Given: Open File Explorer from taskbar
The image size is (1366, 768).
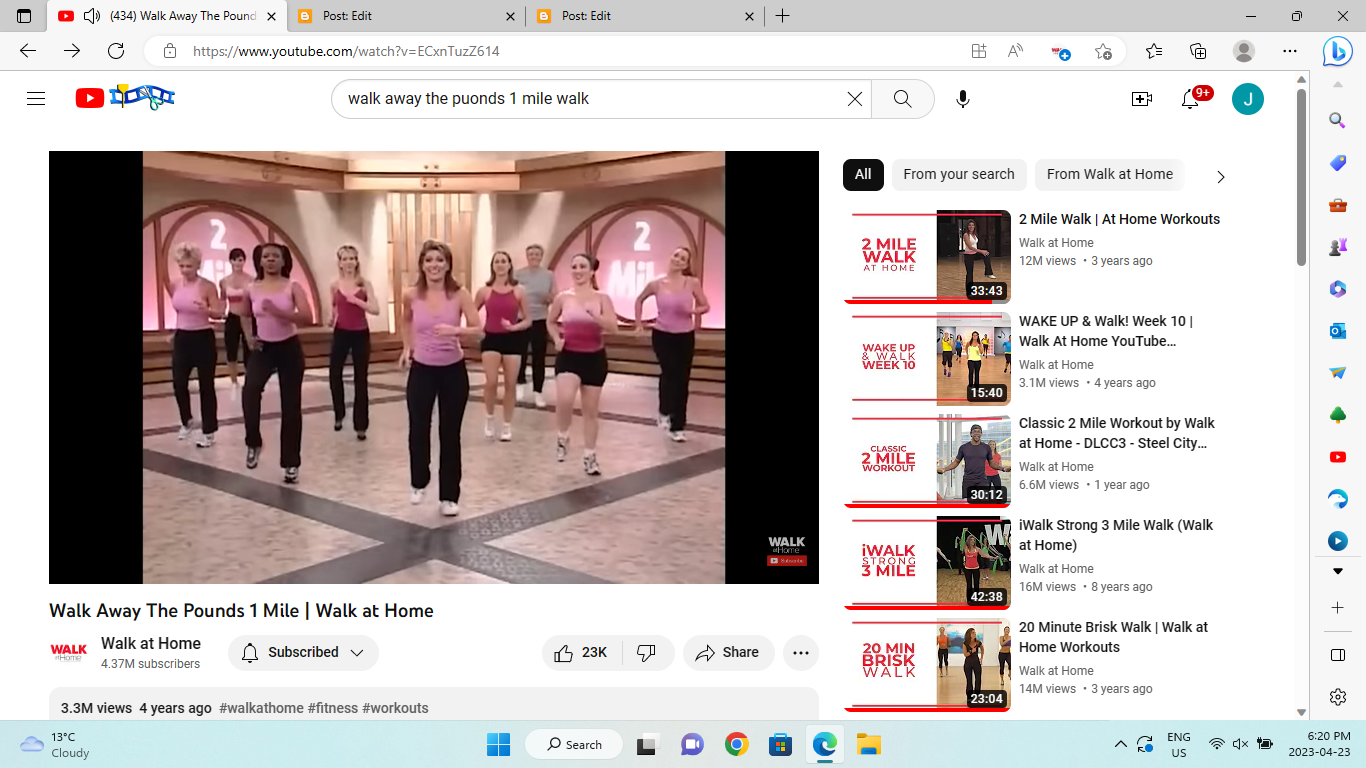Looking at the screenshot, I should [868, 744].
